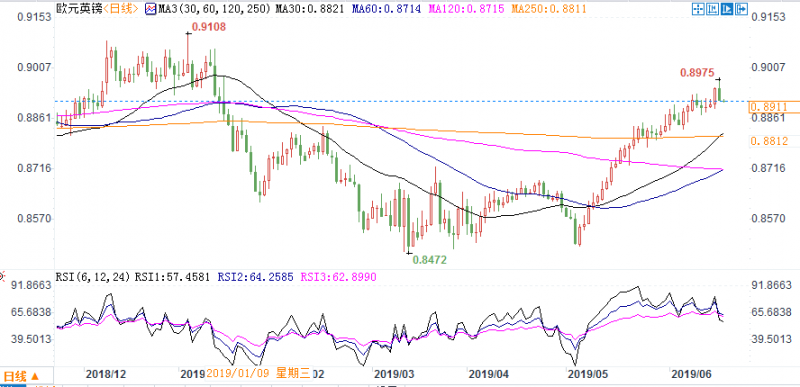
Task: Click the 0.9108 high price label
Action: coord(208,27)
